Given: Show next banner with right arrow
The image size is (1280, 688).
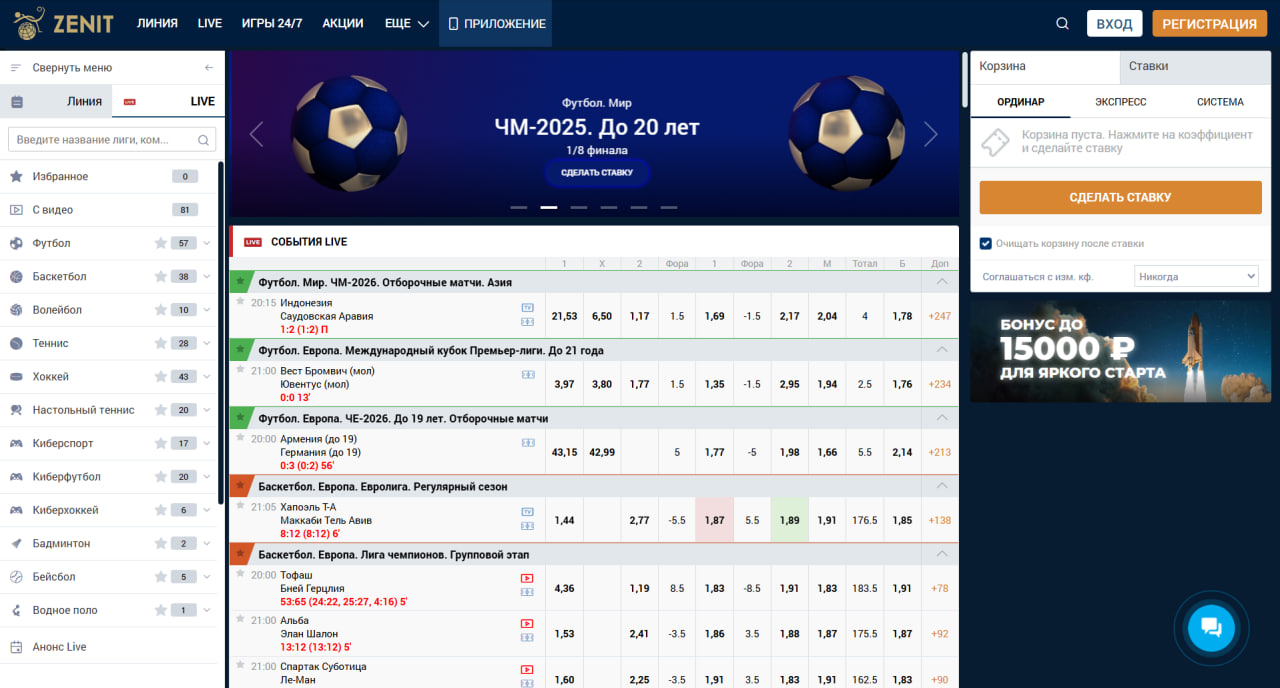Looking at the screenshot, I should coord(931,134).
